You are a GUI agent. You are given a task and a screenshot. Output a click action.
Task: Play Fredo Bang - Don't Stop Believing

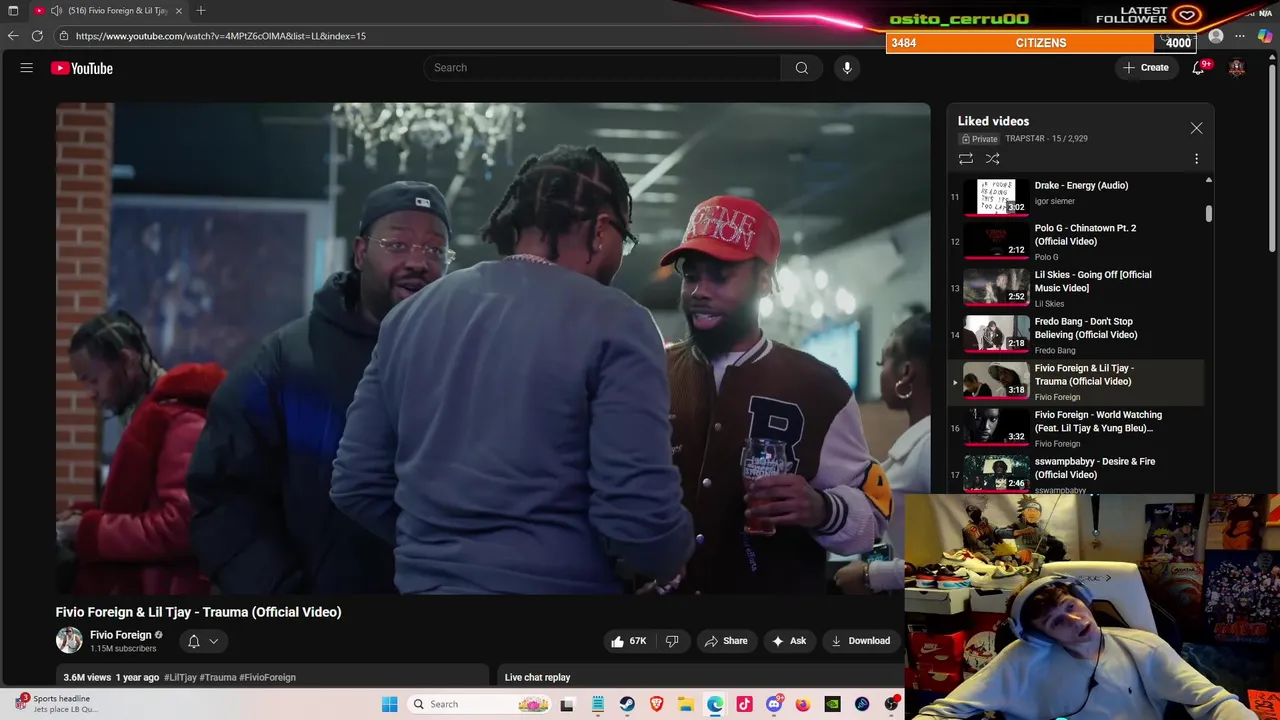[x=1076, y=335]
